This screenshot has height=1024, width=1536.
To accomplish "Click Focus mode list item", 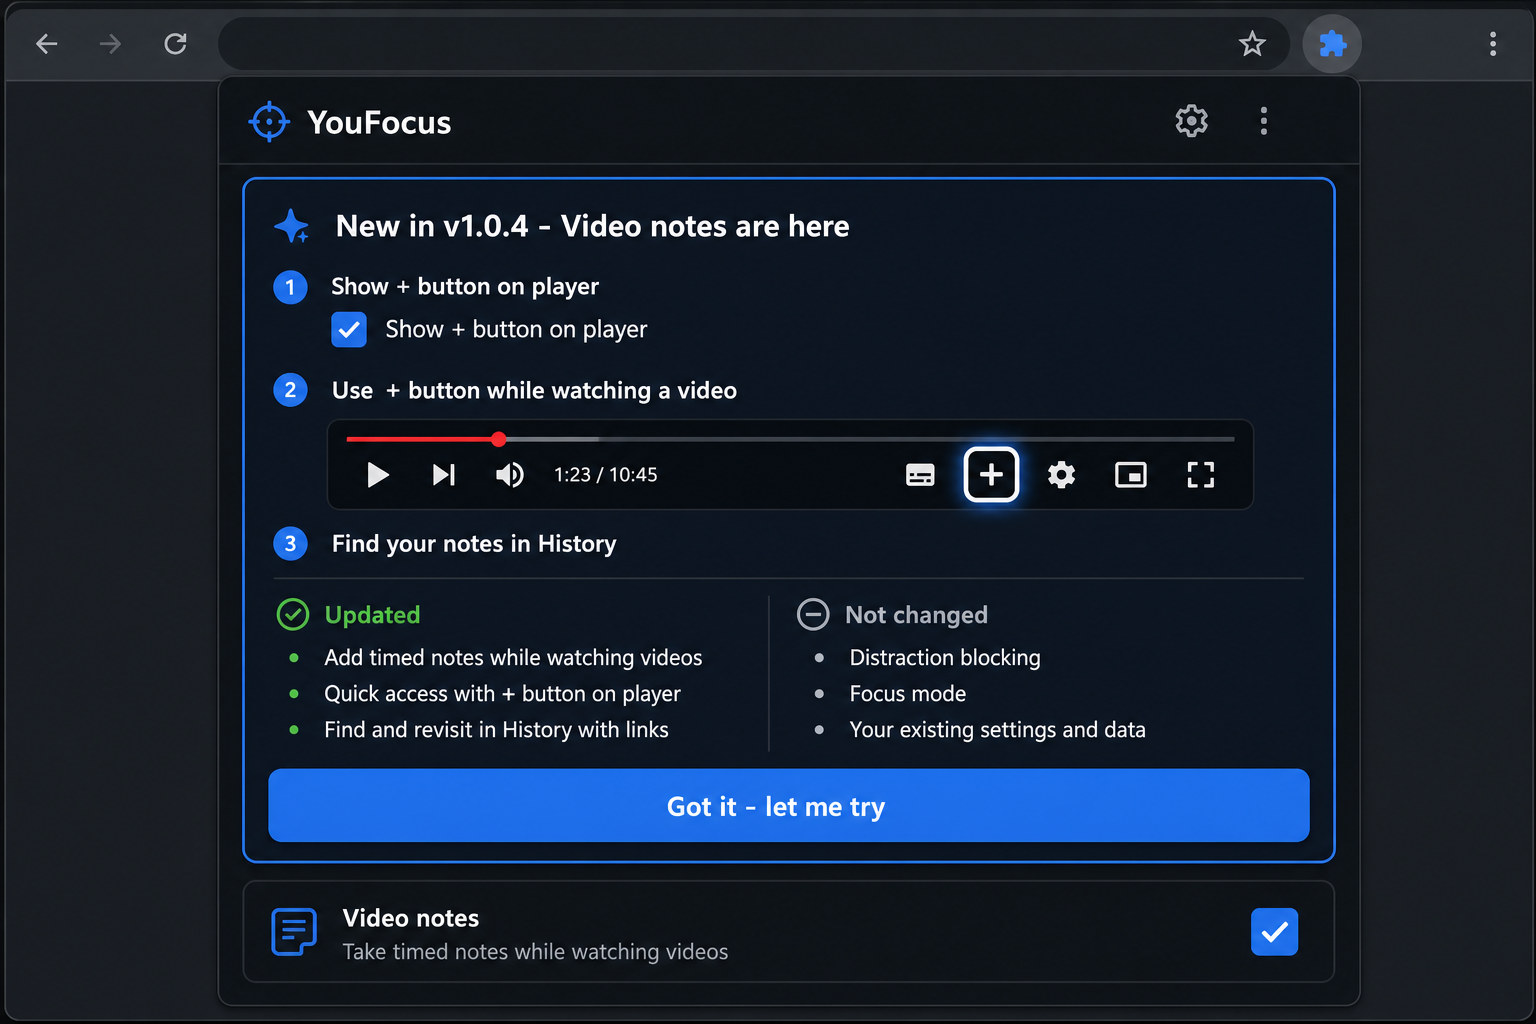I will click(908, 694).
